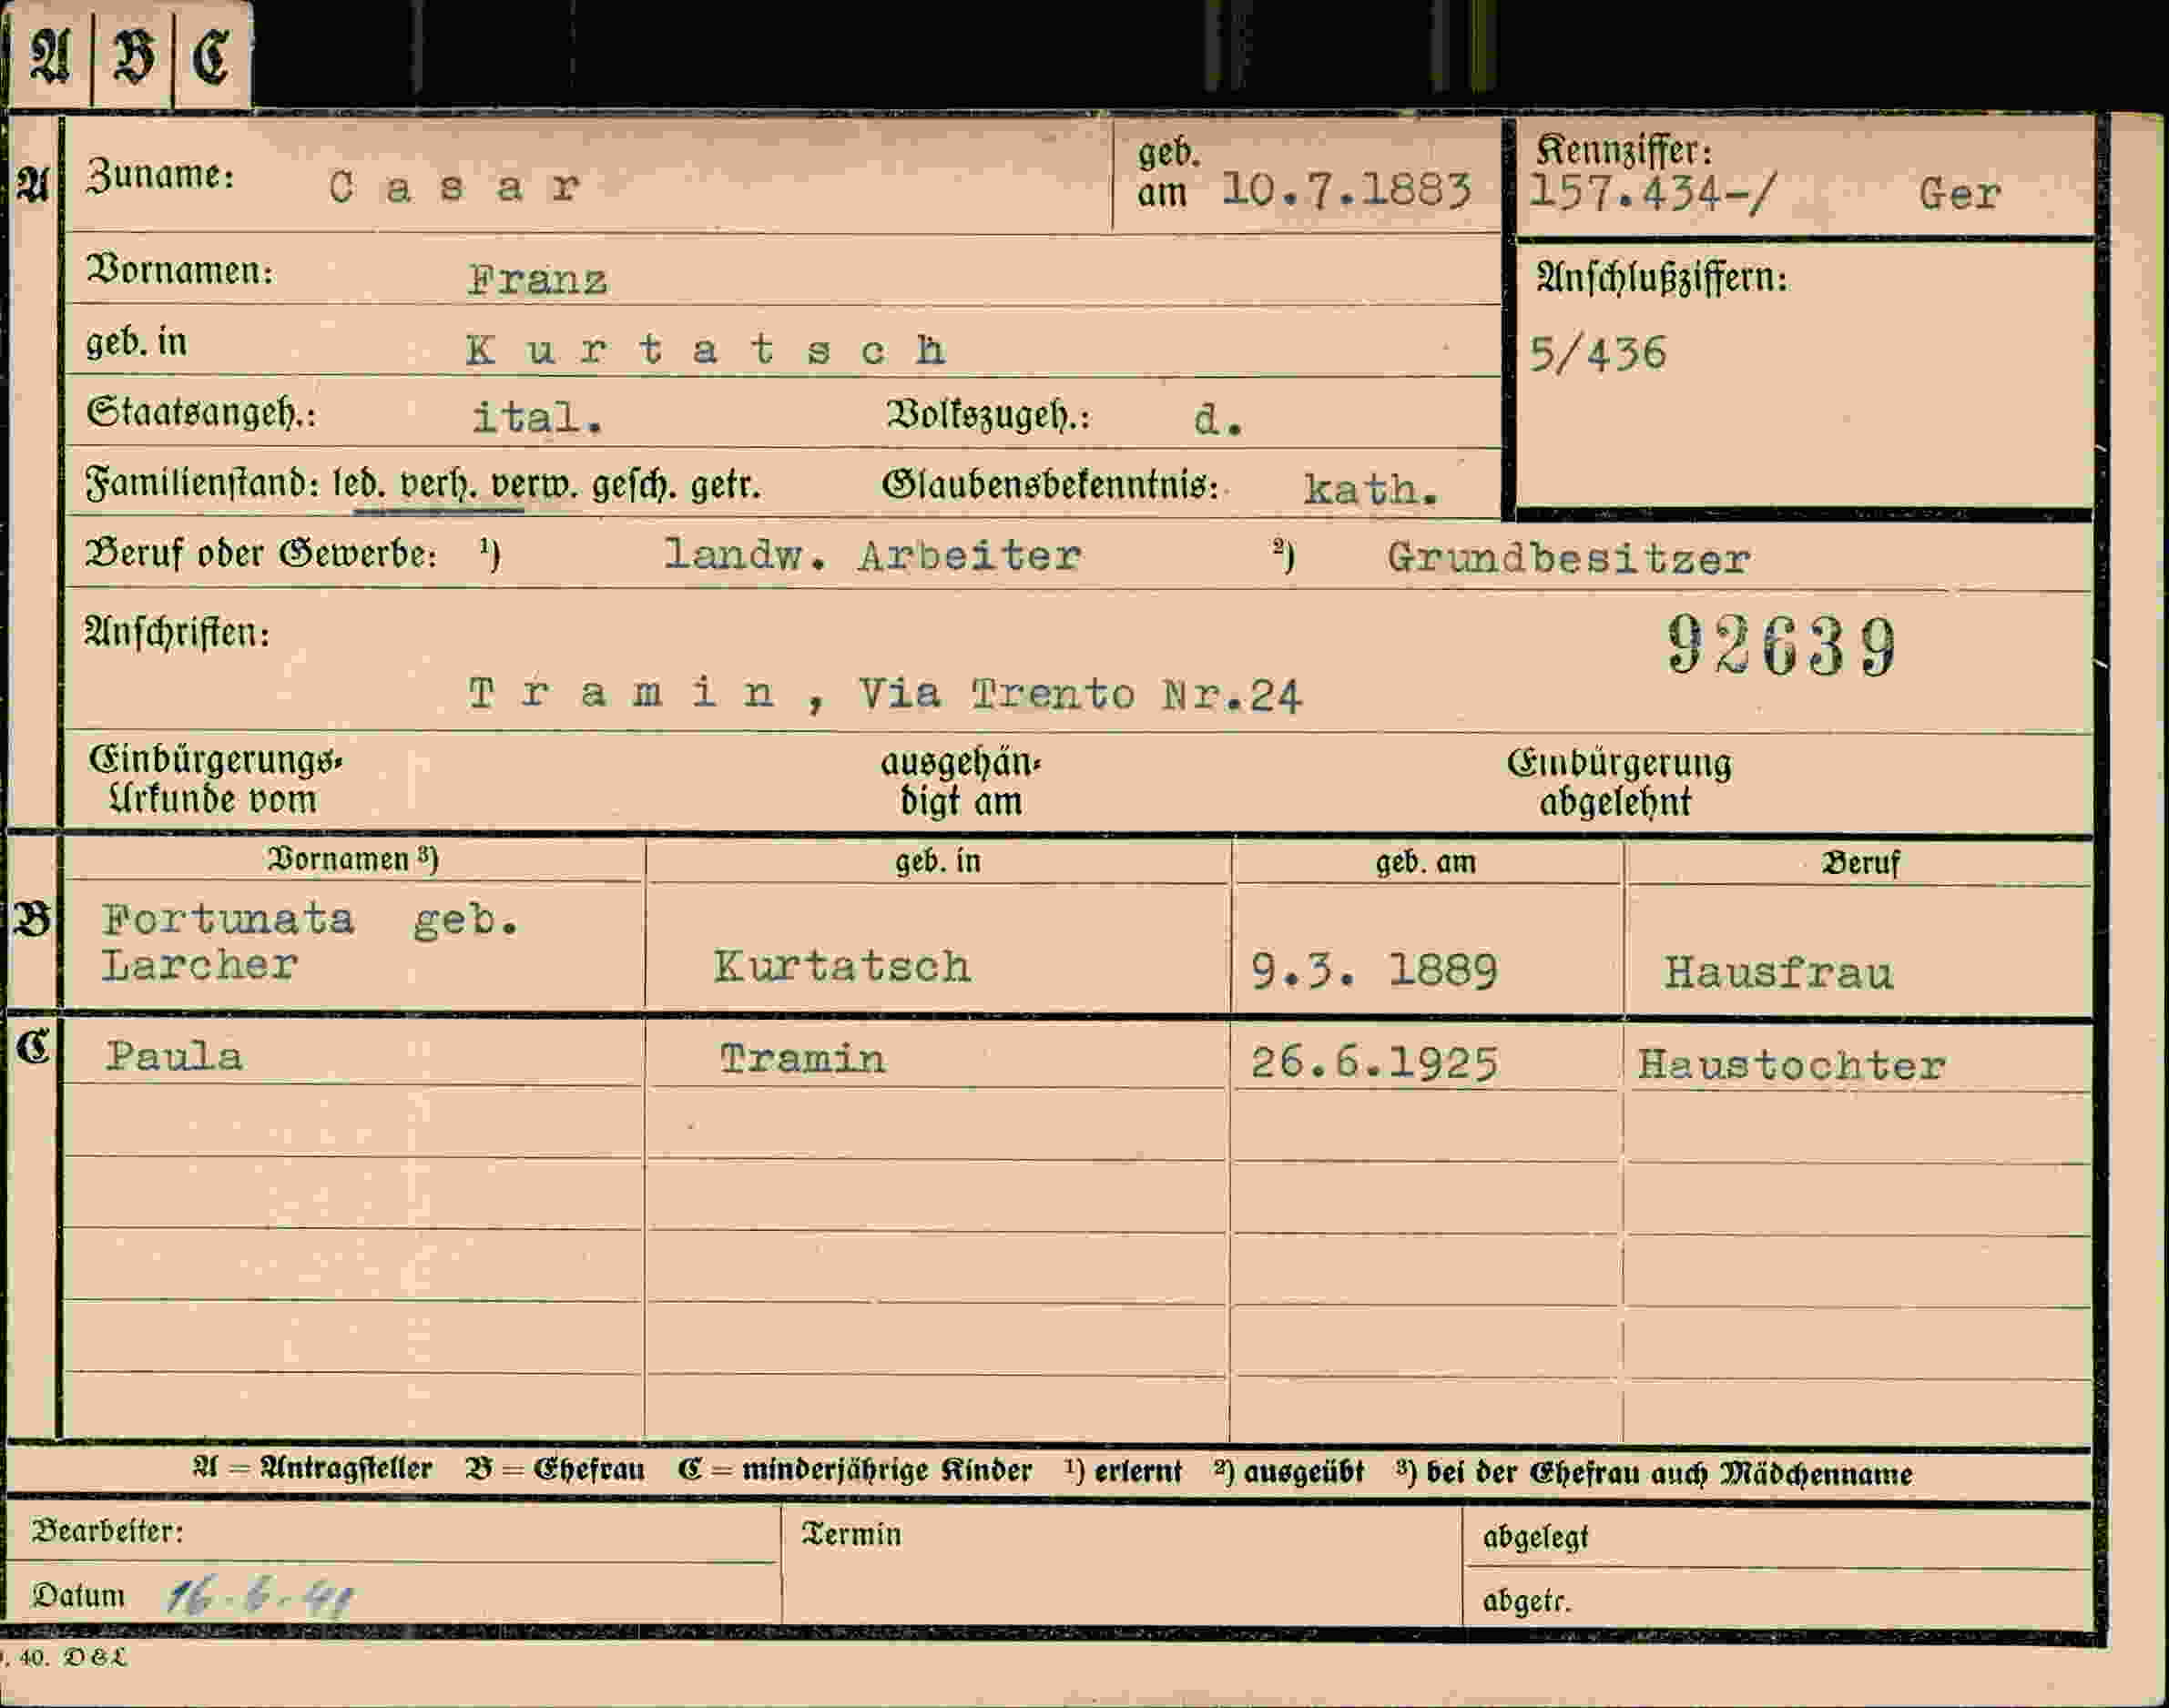The height and width of the screenshot is (1708, 2169).
Task: Click the 'Ger' text after Kennziffer
Action: pyautogui.click(x=1959, y=194)
